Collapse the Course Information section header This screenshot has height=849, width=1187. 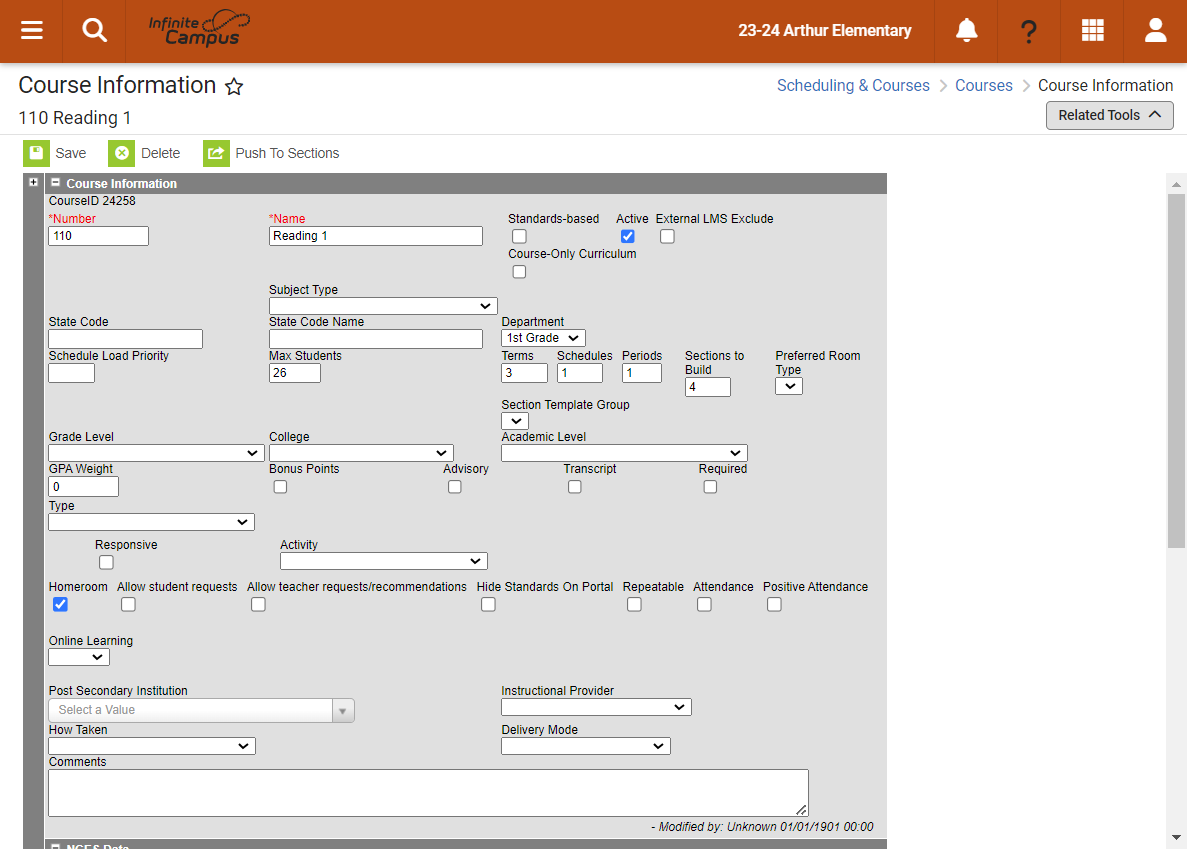[55, 182]
